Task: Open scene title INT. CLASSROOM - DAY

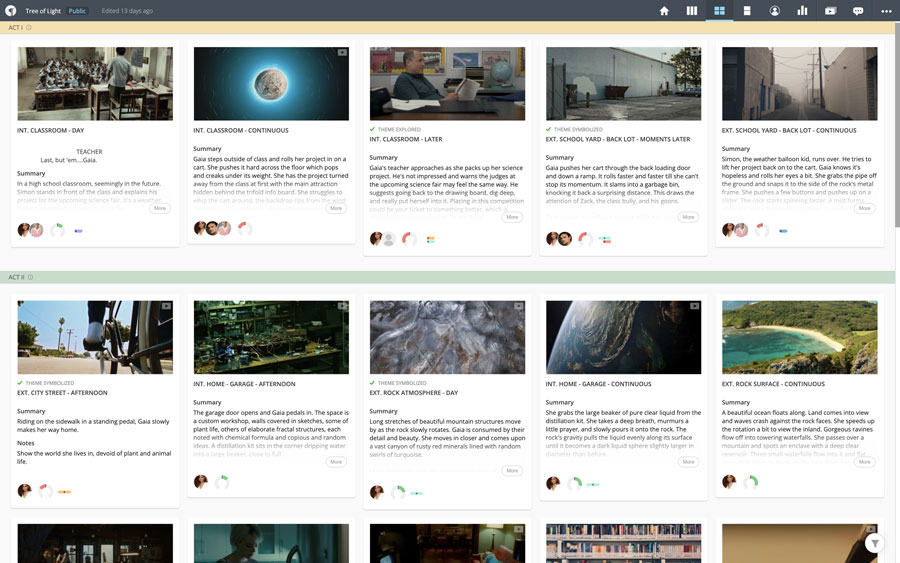Action: point(51,131)
